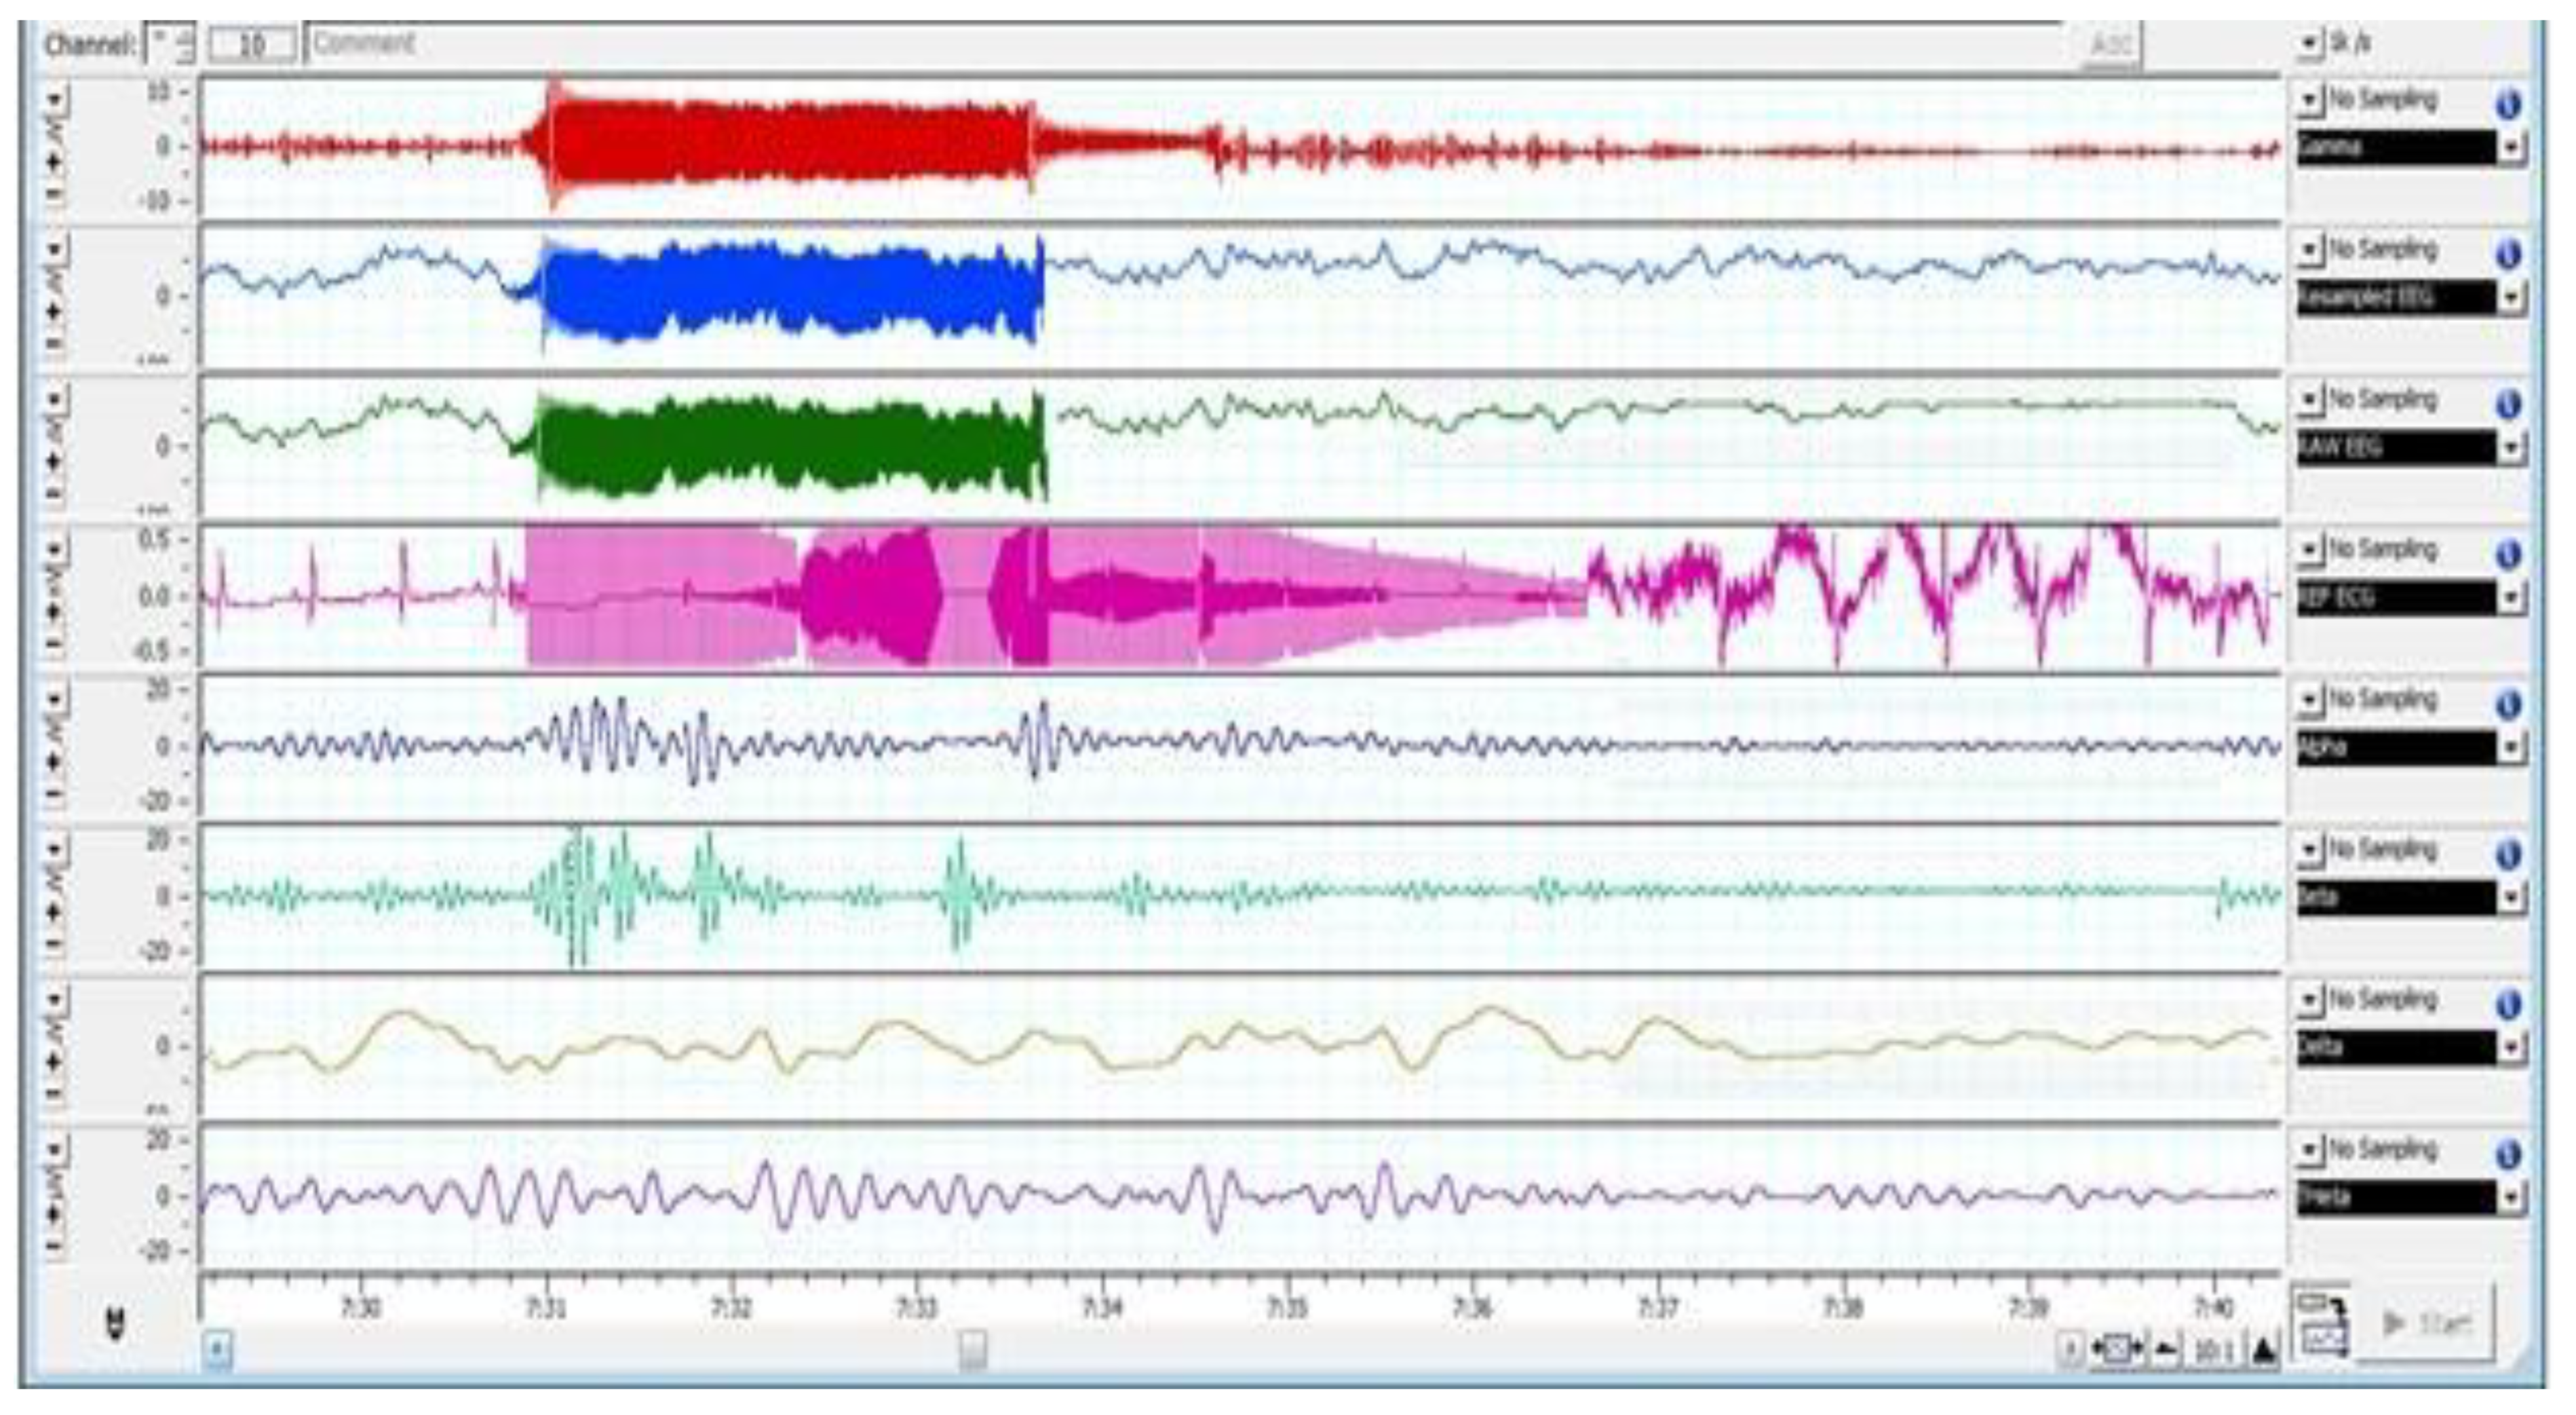Click the horizontal scrollbar thumb below time axis

coord(972,1351)
